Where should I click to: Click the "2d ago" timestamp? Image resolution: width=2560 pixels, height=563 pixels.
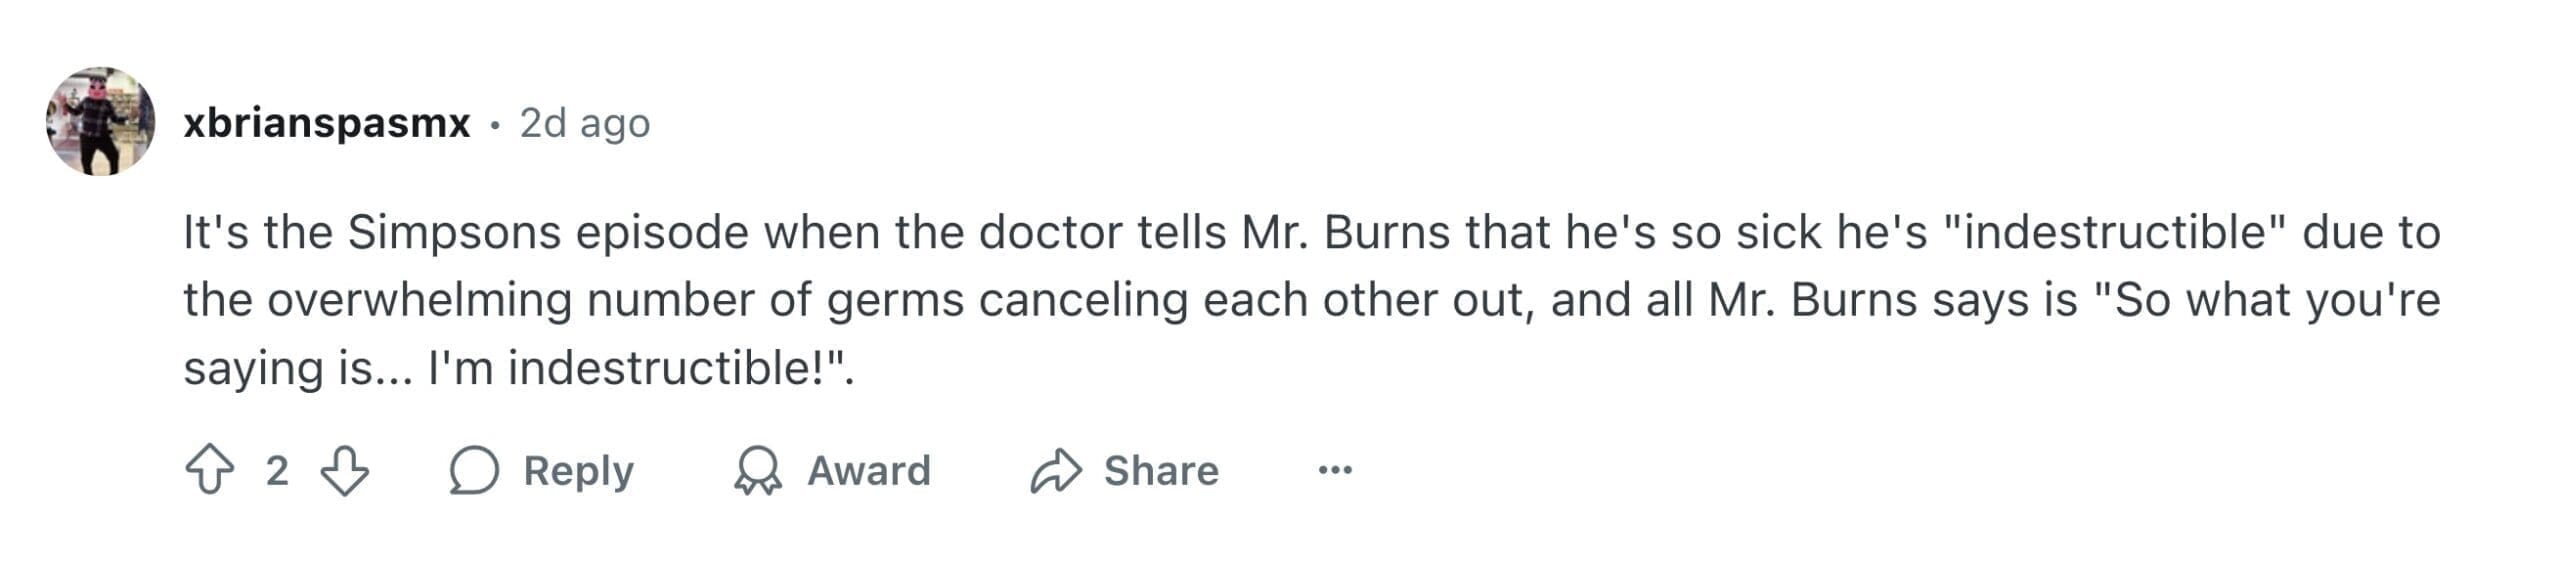coord(585,123)
